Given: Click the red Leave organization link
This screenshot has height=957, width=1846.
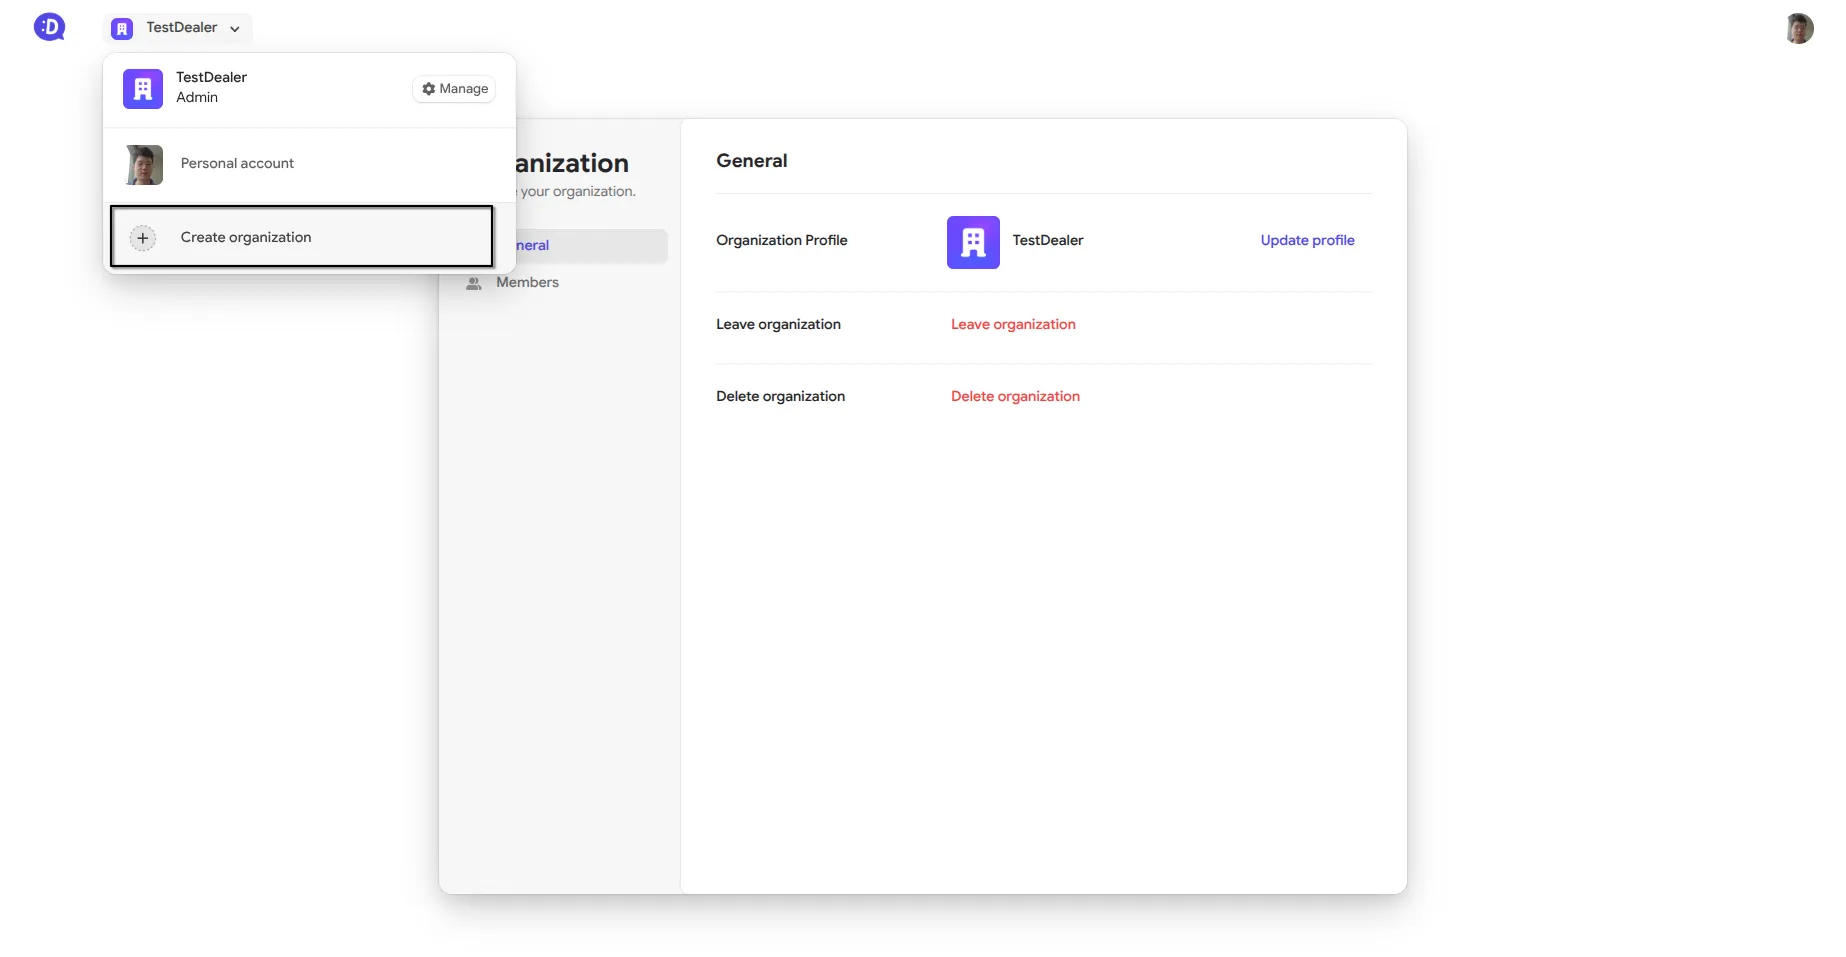Looking at the screenshot, I should pyautogui.click(x=1013, y=324).
